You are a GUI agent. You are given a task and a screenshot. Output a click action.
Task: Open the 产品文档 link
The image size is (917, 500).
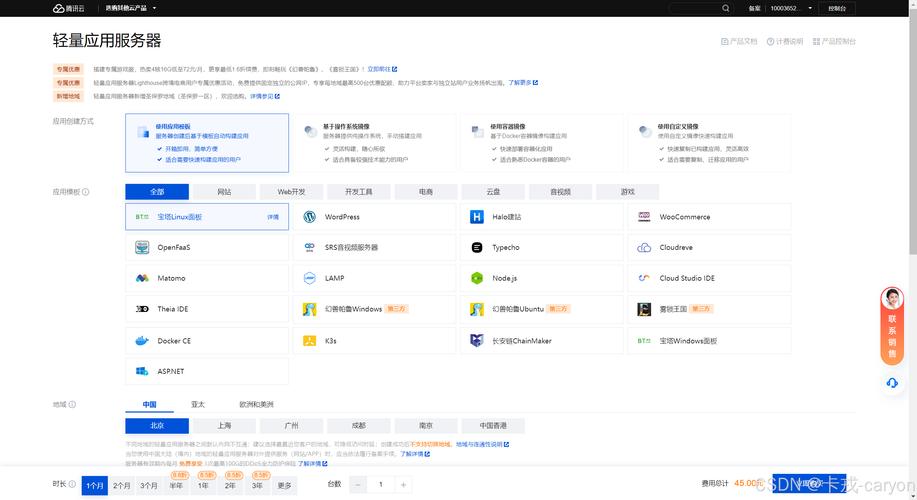(x=739, y=42)
